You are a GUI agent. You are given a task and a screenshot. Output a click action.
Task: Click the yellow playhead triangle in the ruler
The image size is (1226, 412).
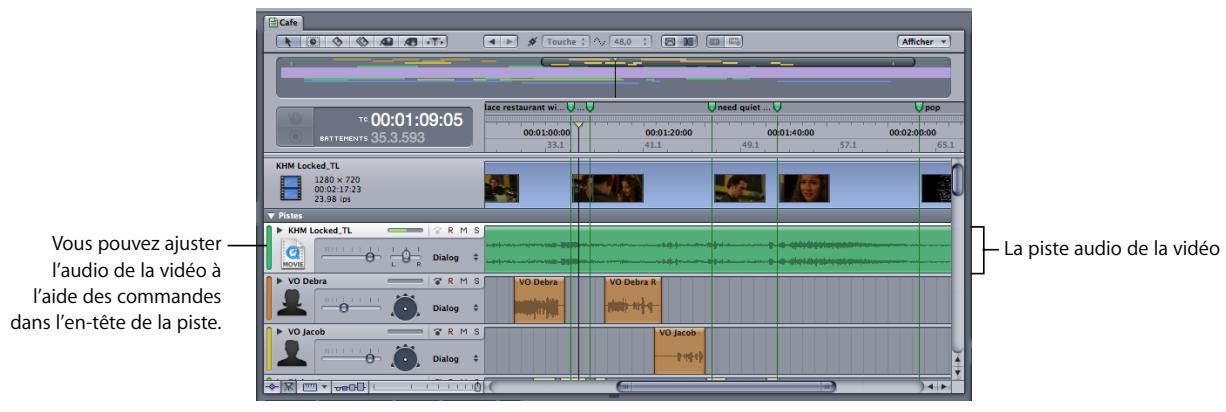(578, 124)
